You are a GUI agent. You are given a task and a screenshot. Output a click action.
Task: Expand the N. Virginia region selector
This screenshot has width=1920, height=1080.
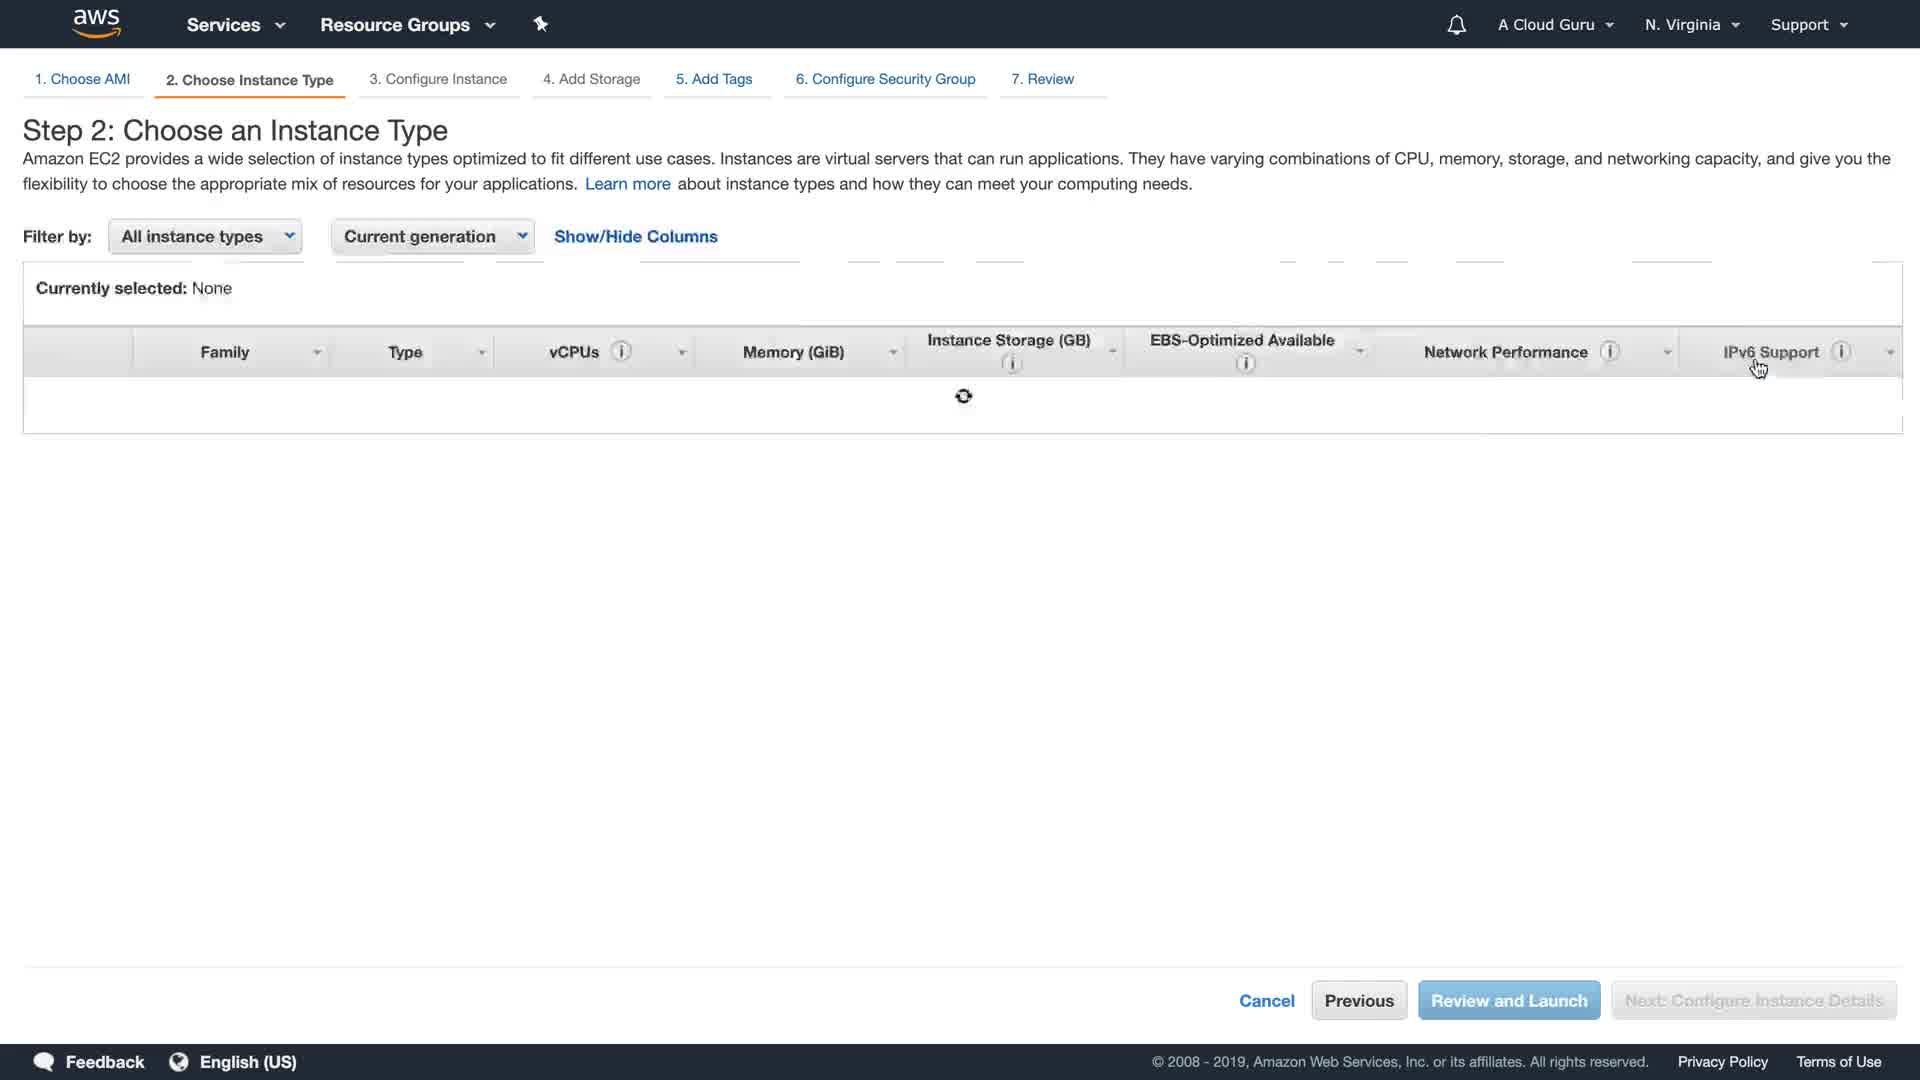click(1692, 25)
